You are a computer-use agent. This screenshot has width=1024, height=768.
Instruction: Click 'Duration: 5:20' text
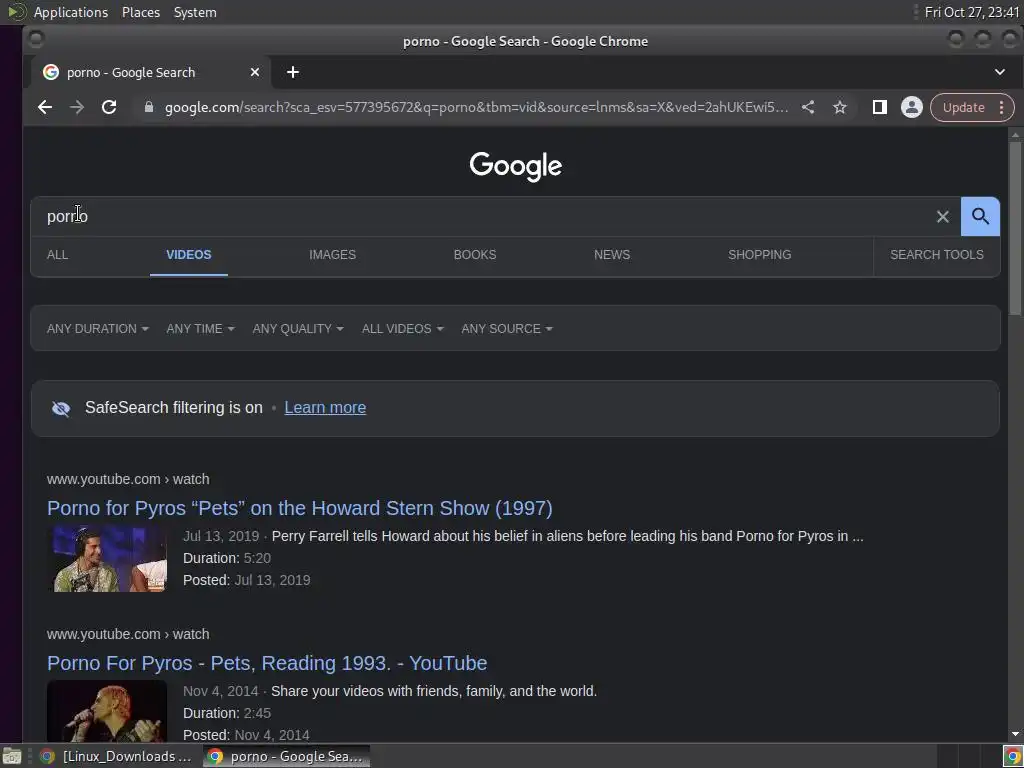(227, 558)
